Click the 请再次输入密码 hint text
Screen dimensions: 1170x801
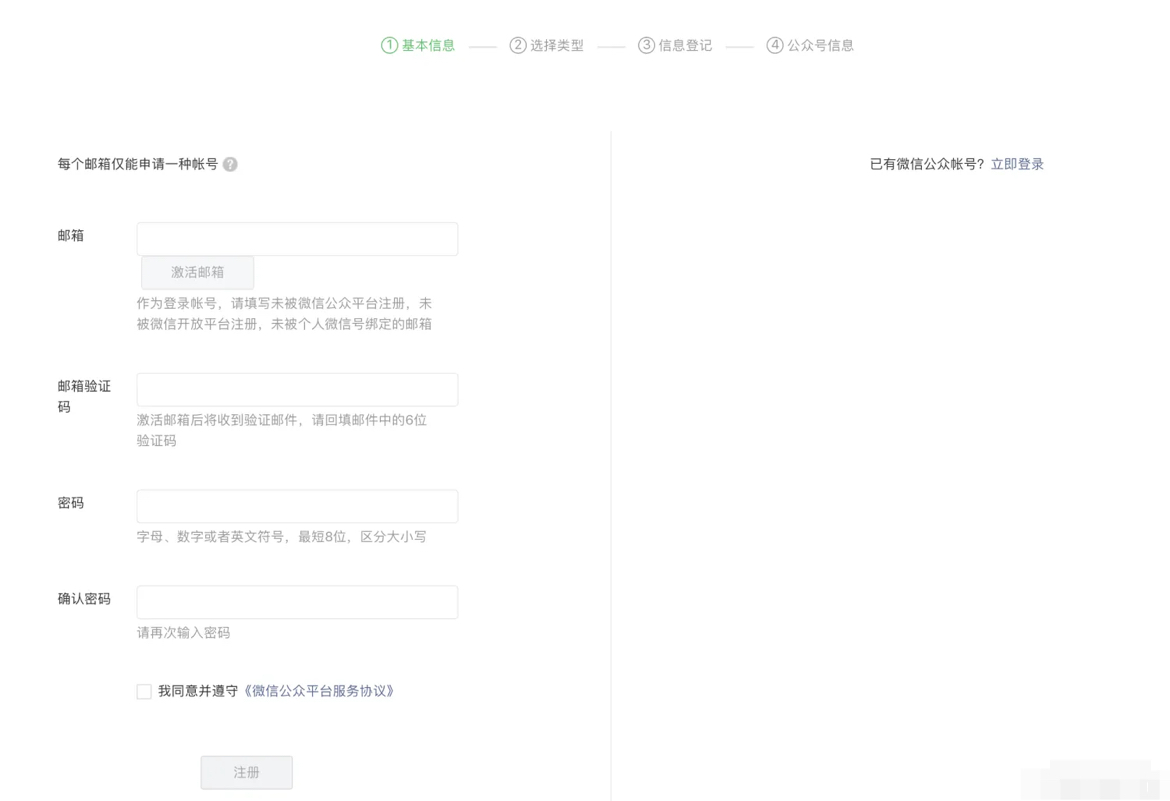tap(183, 633)
